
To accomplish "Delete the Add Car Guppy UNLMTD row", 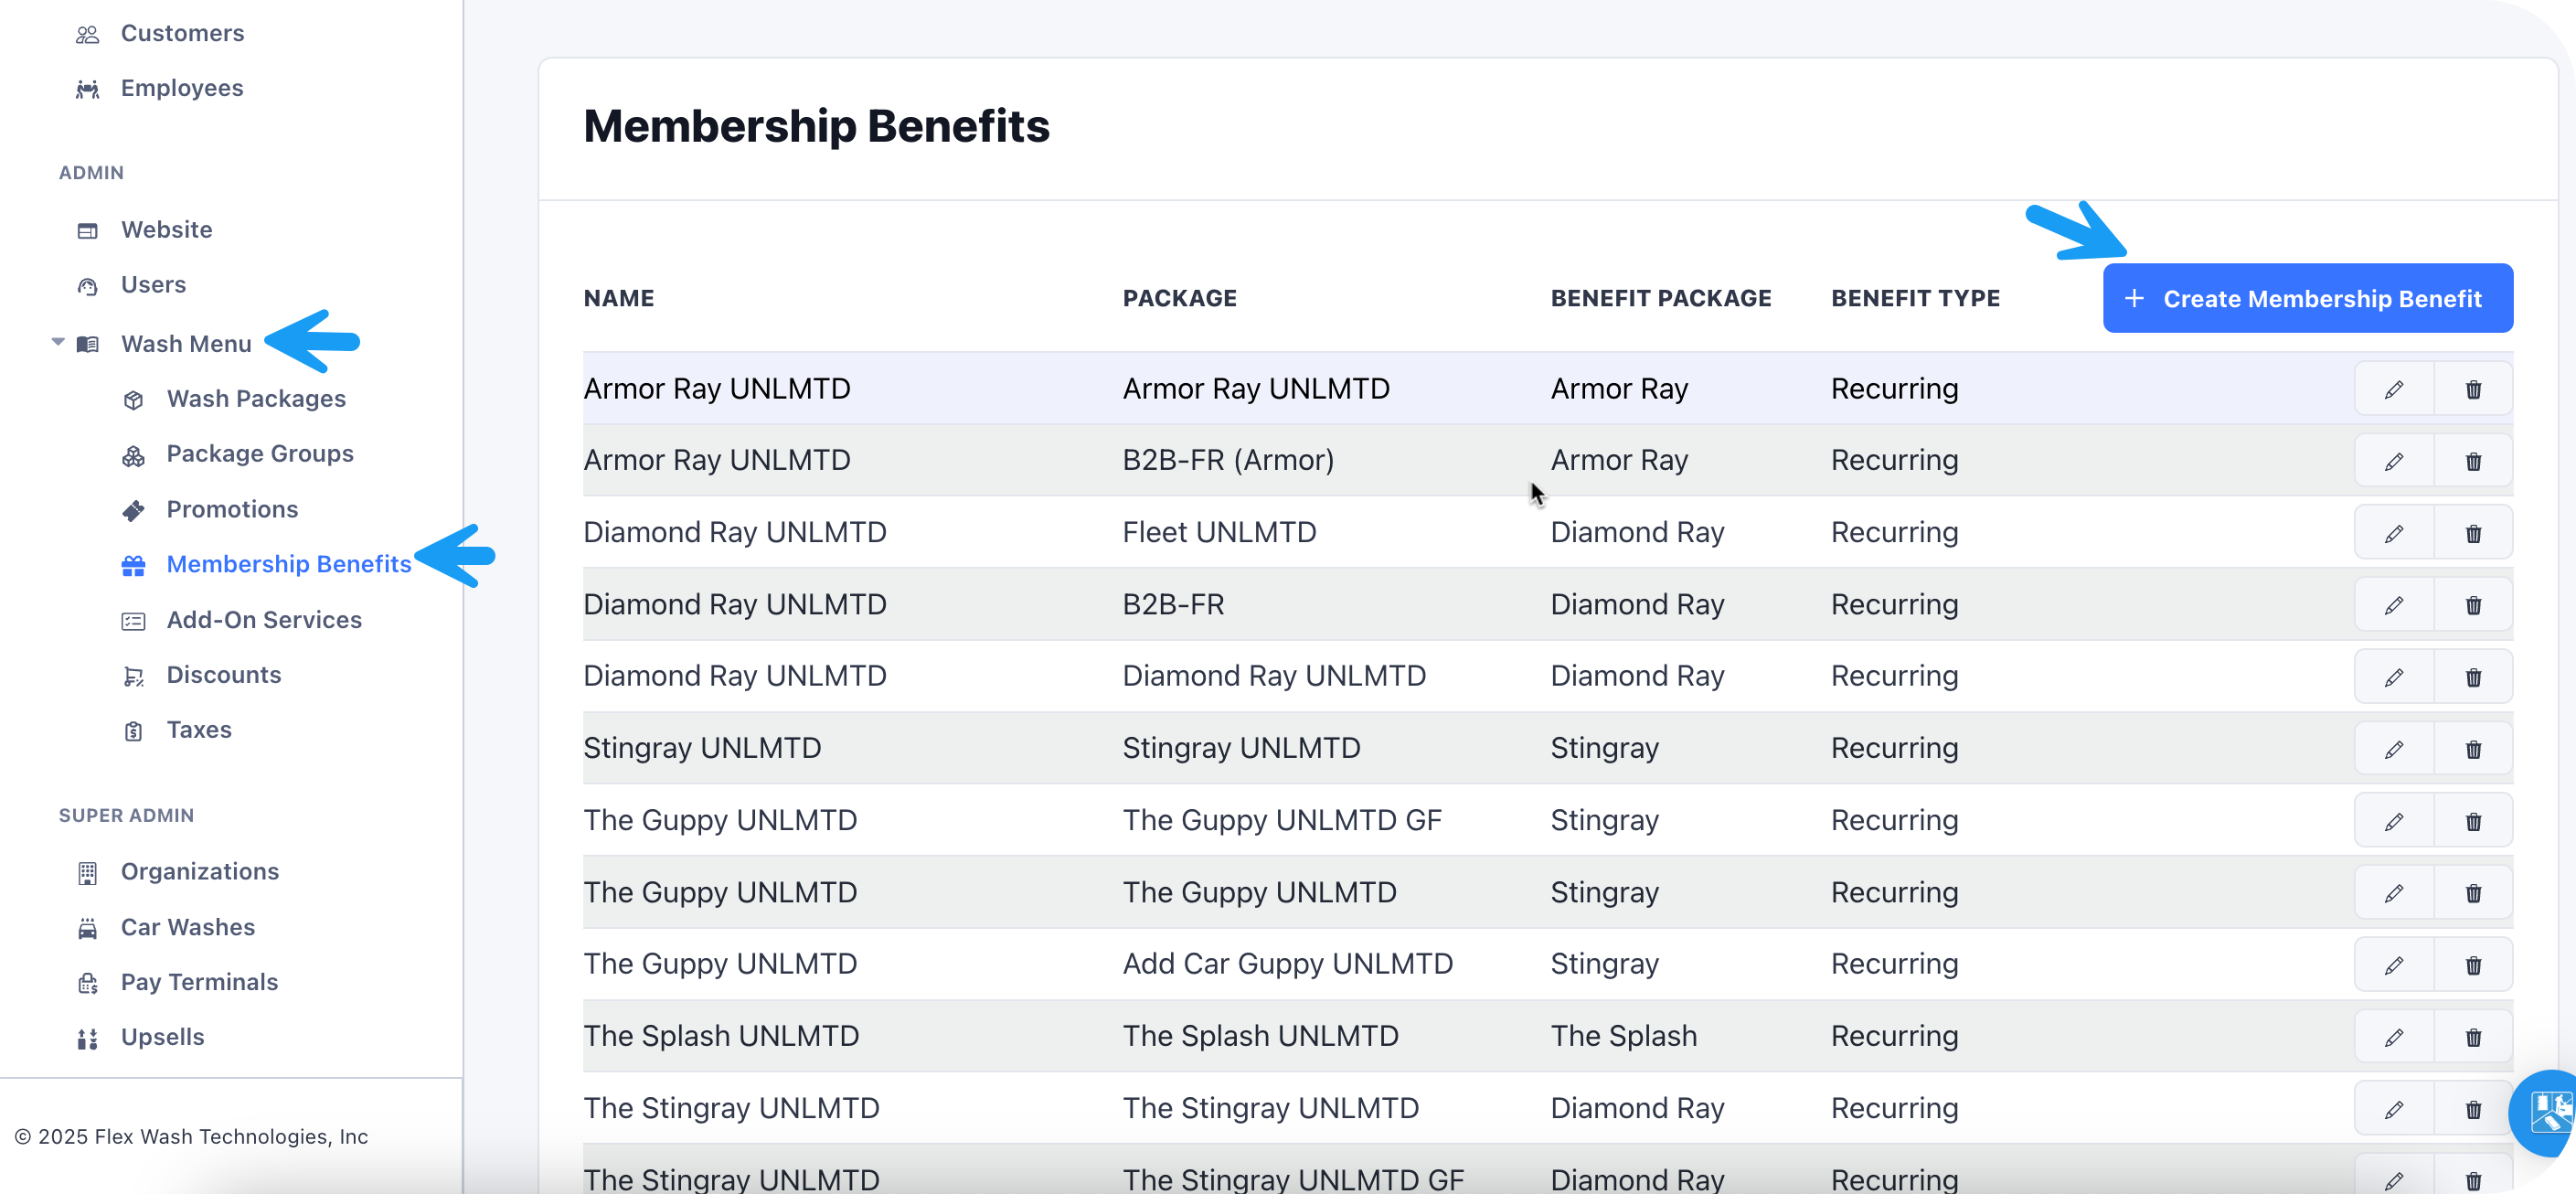I will (x=2473, y=965).
